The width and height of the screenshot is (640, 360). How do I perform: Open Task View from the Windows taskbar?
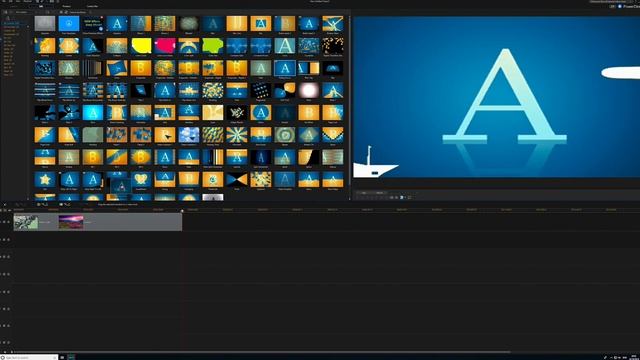pyautogui.click(x=62, y=358)
